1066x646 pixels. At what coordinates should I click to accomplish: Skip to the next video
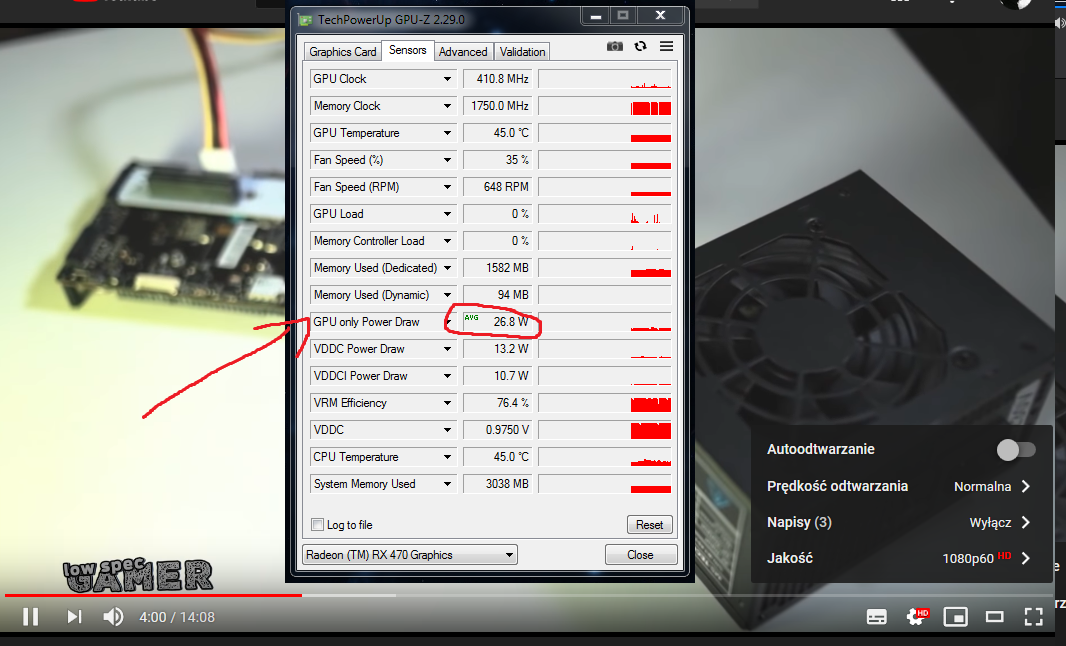click(x=74, y=617)
